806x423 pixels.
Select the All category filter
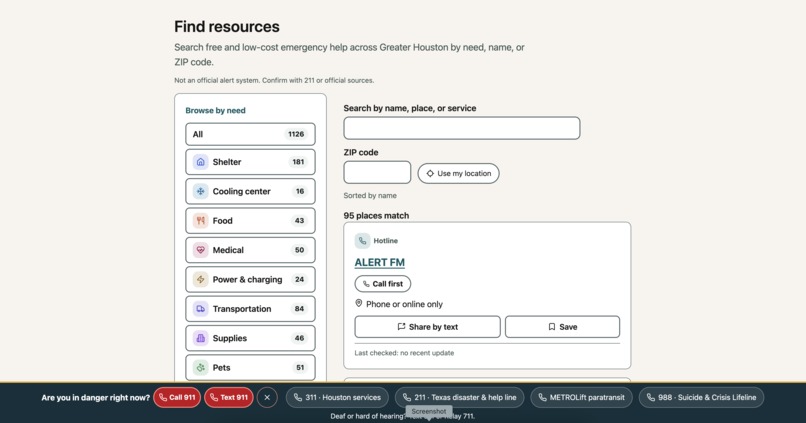pos(250,134)
